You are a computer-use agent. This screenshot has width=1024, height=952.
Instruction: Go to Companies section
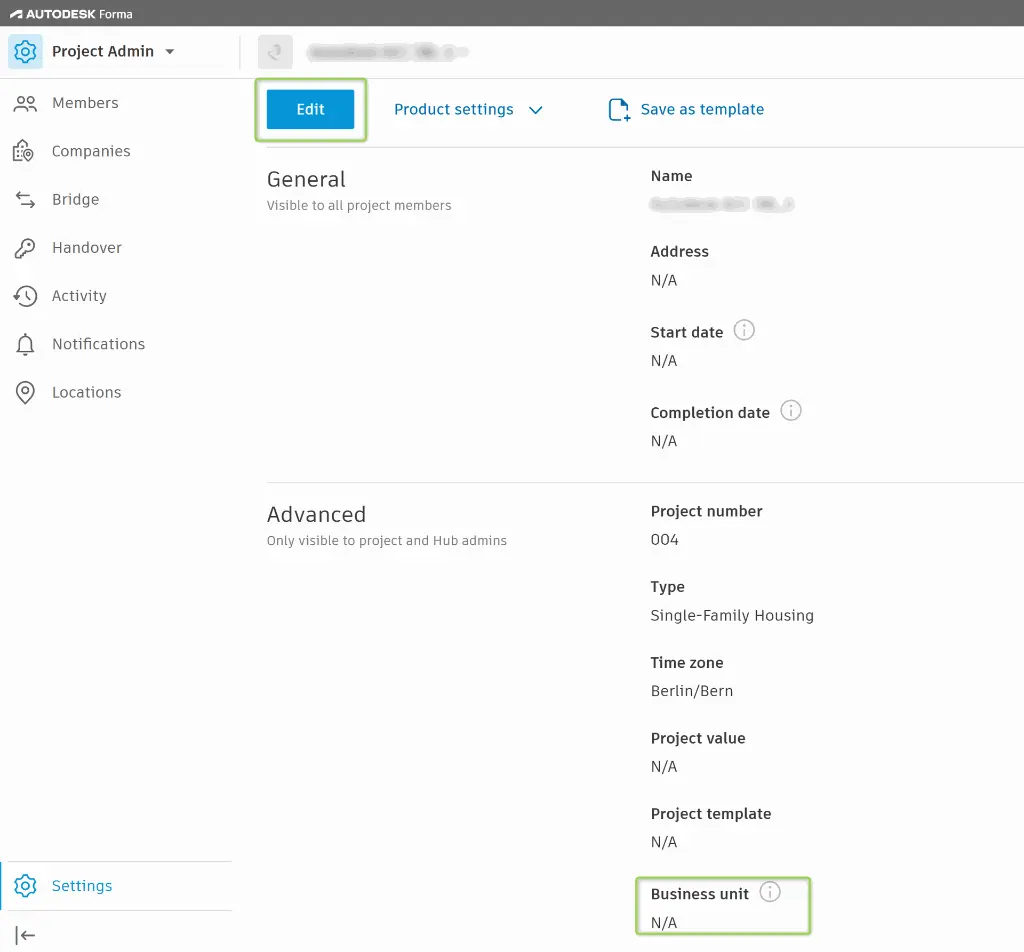tap(91, 151)
